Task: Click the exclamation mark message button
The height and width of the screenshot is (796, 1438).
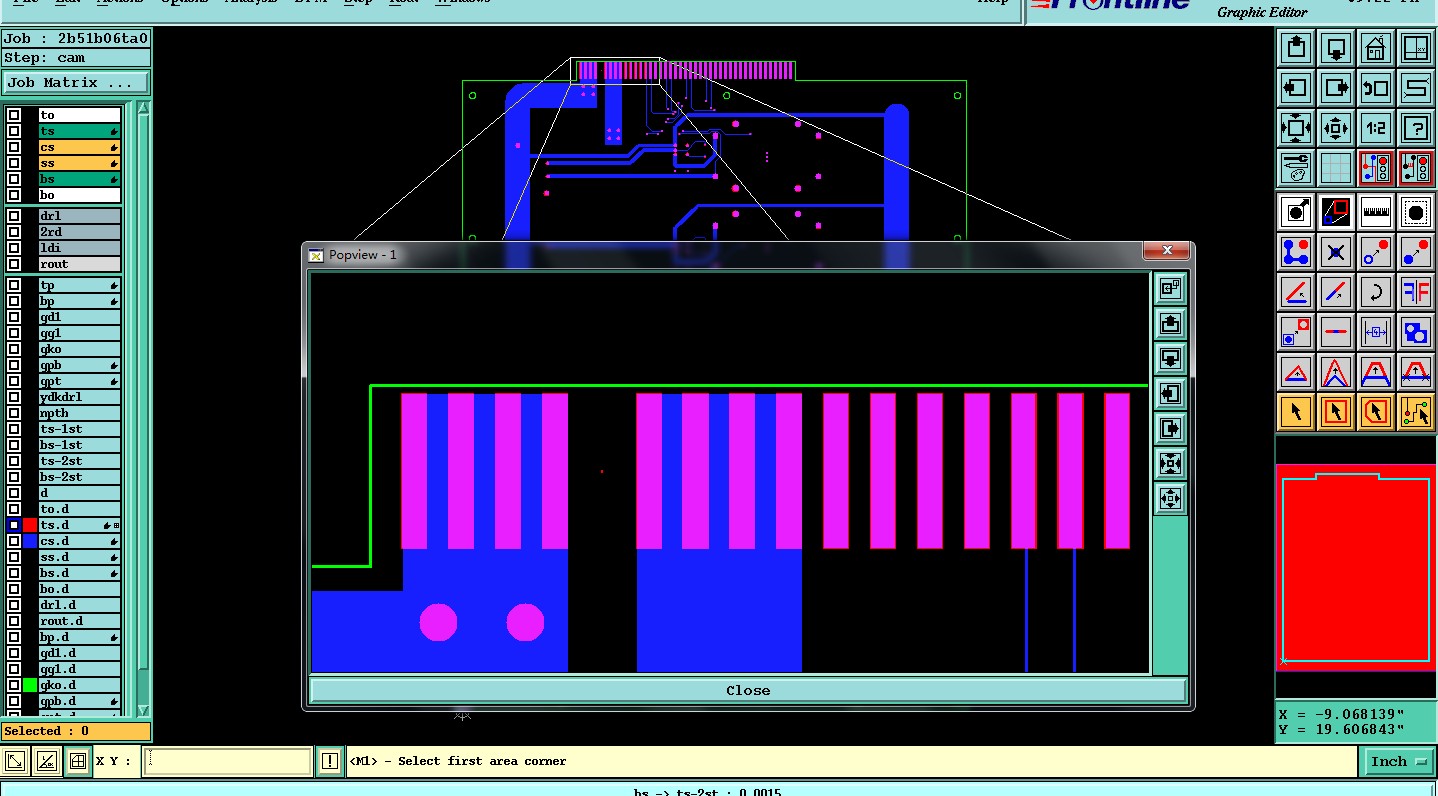Action: coord(330,761)
